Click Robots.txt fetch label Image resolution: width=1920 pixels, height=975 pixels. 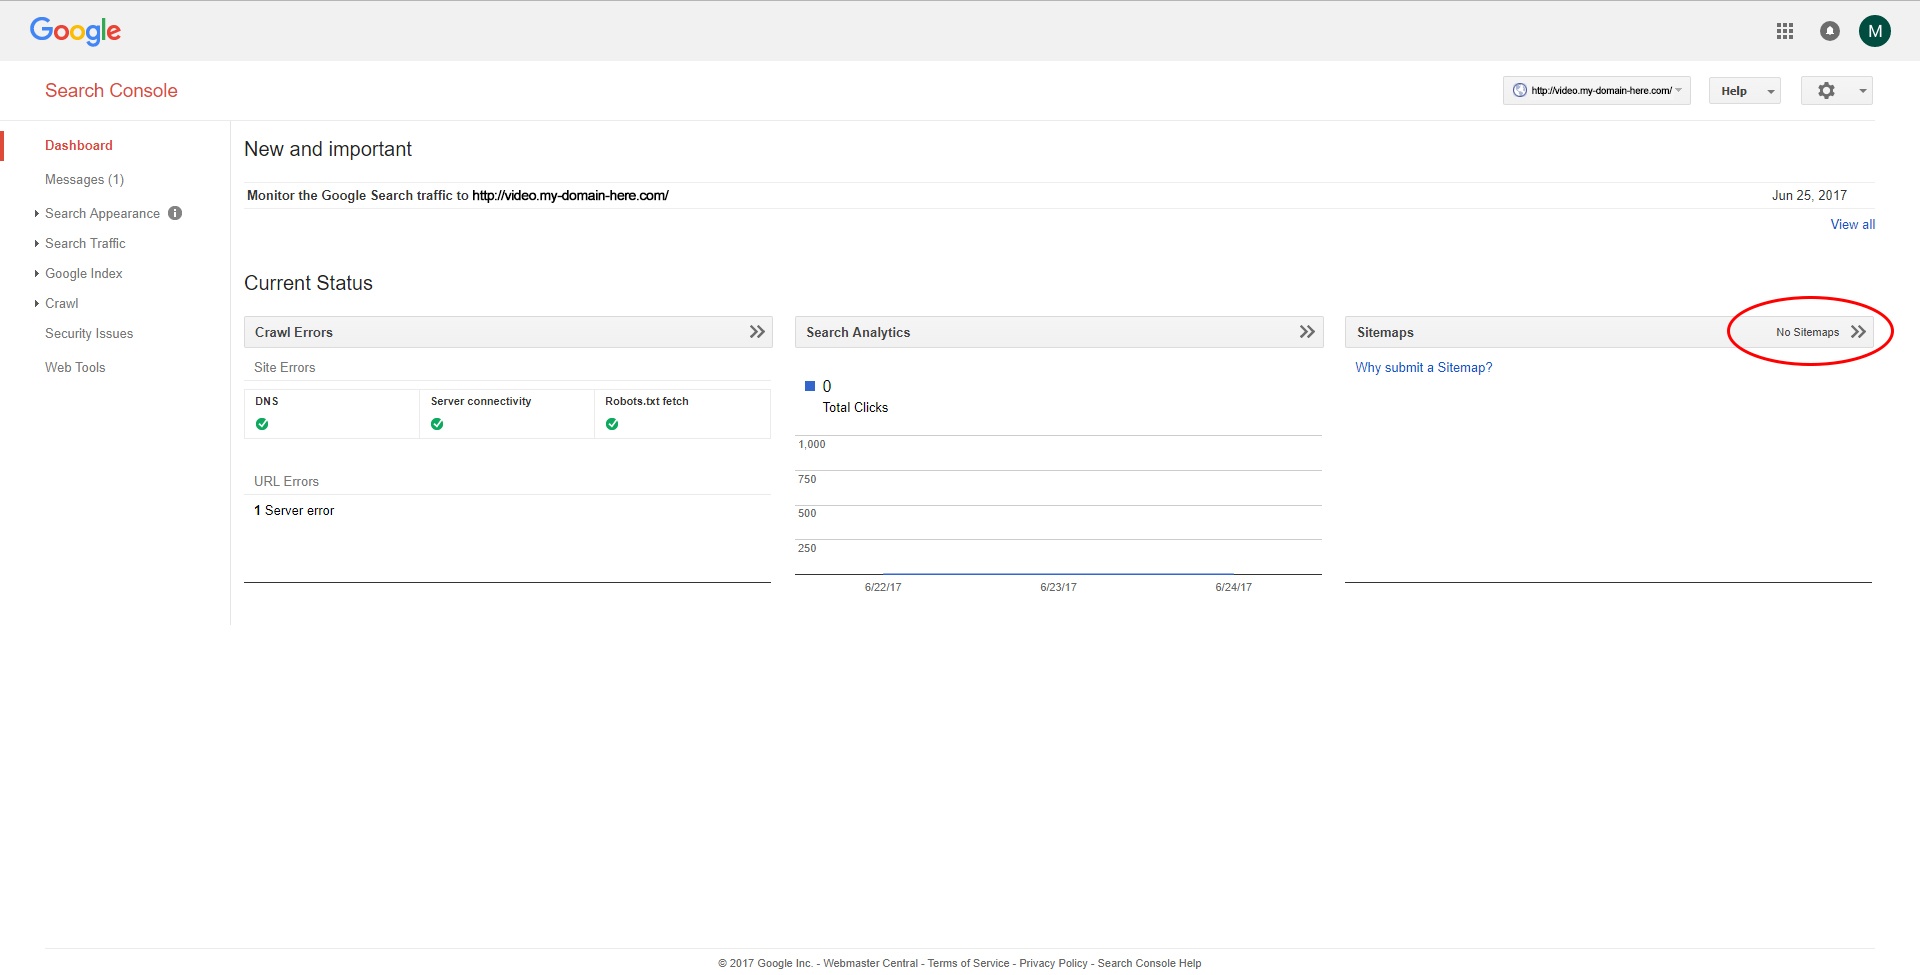647,401
